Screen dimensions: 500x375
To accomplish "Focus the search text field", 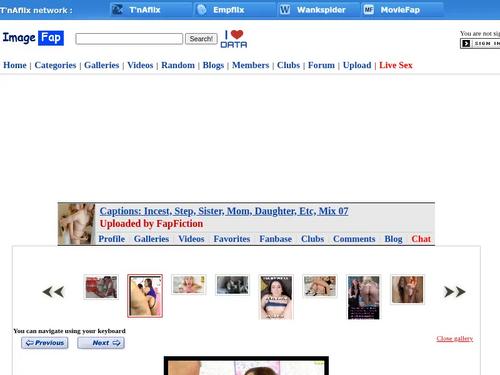I will [x=129, y=39].
